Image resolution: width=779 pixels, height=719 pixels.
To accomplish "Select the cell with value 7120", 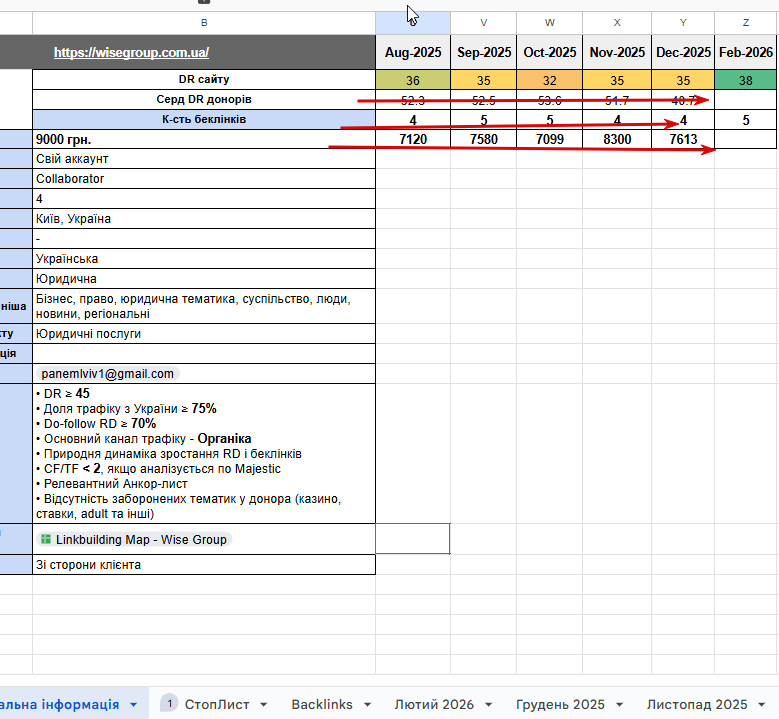I will 413,139.
